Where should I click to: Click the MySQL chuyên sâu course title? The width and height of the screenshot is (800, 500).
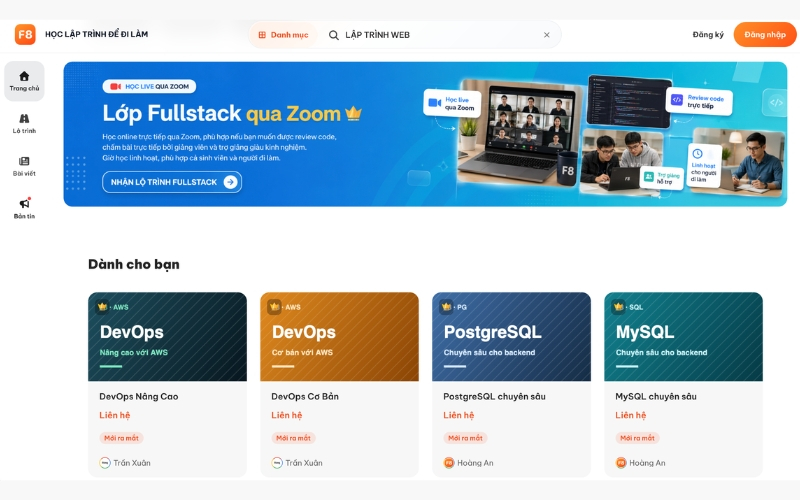point(656,396)
